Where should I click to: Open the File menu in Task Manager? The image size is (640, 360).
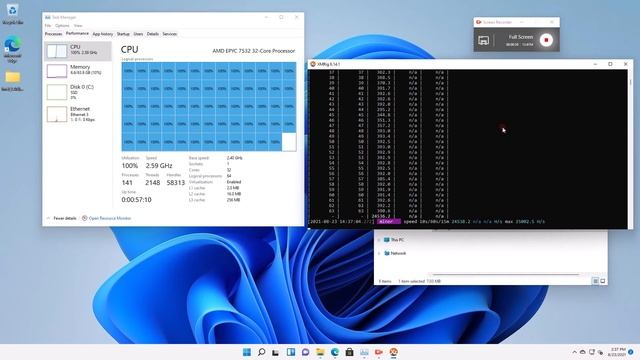coord(48,26)
